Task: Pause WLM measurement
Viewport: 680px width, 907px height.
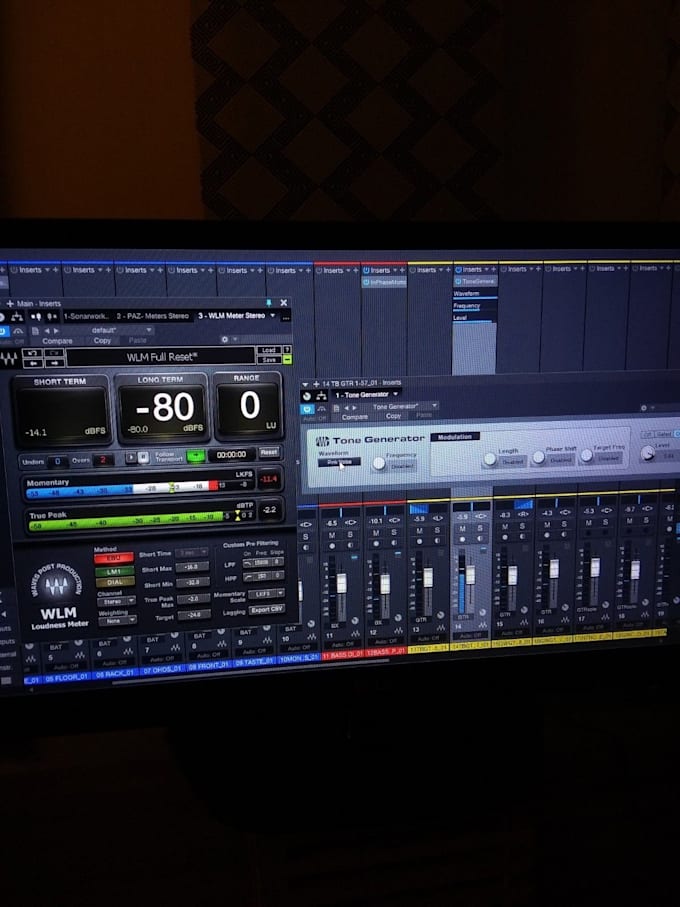Action: coord(143,456)
